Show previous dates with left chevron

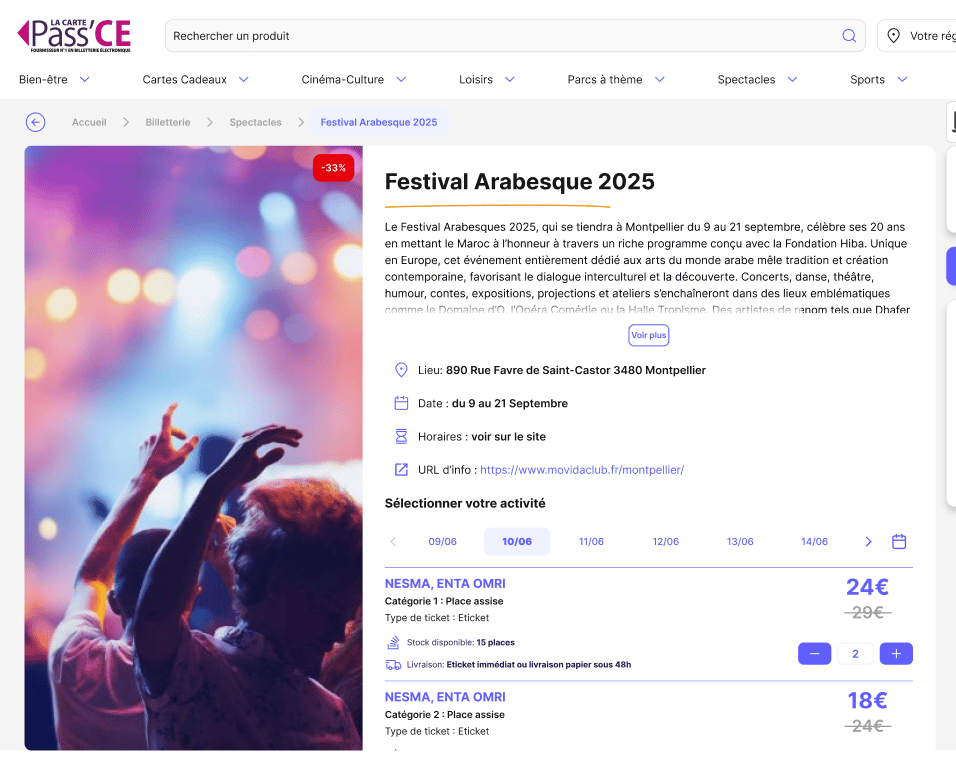coord(393,541)
